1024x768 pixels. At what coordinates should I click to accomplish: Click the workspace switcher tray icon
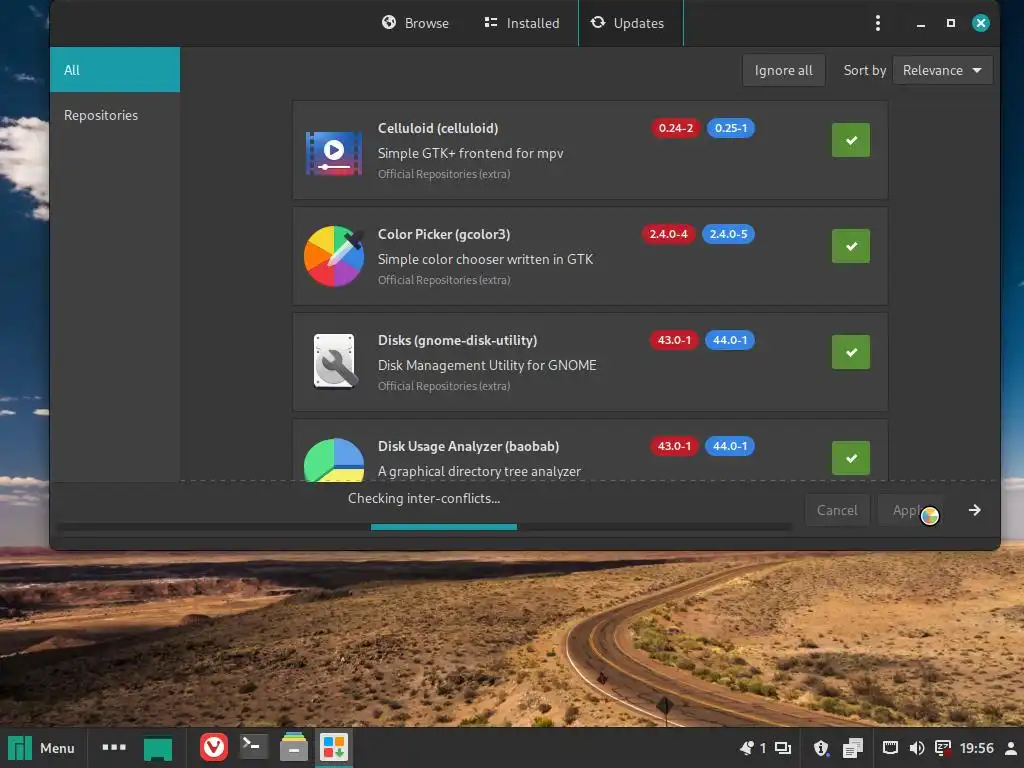tap(783, 748)
